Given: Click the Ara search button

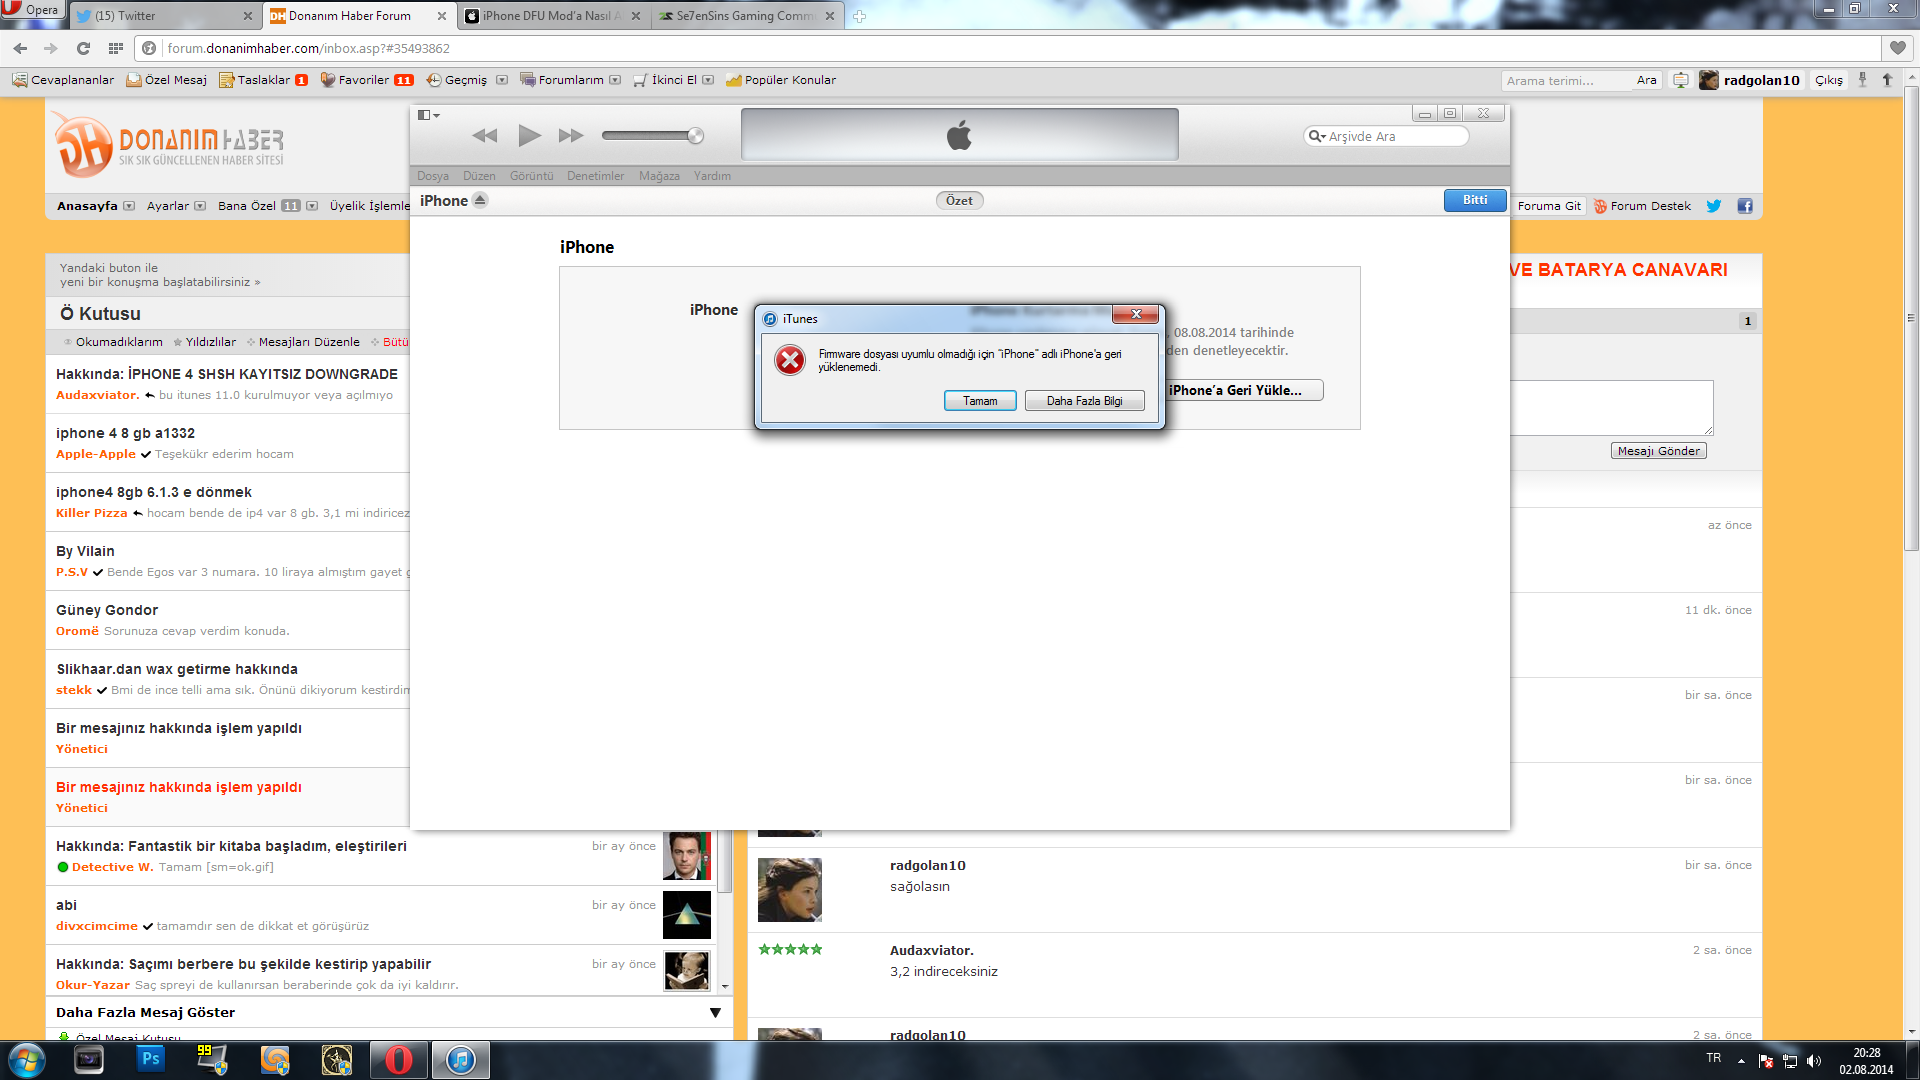Looking at the screenshot, I should pyautogui.click(x=1646, y=81).
